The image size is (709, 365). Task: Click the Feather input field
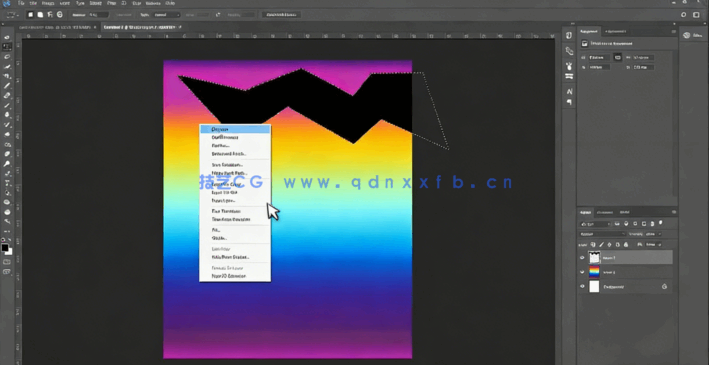click(x=99, y=15)
